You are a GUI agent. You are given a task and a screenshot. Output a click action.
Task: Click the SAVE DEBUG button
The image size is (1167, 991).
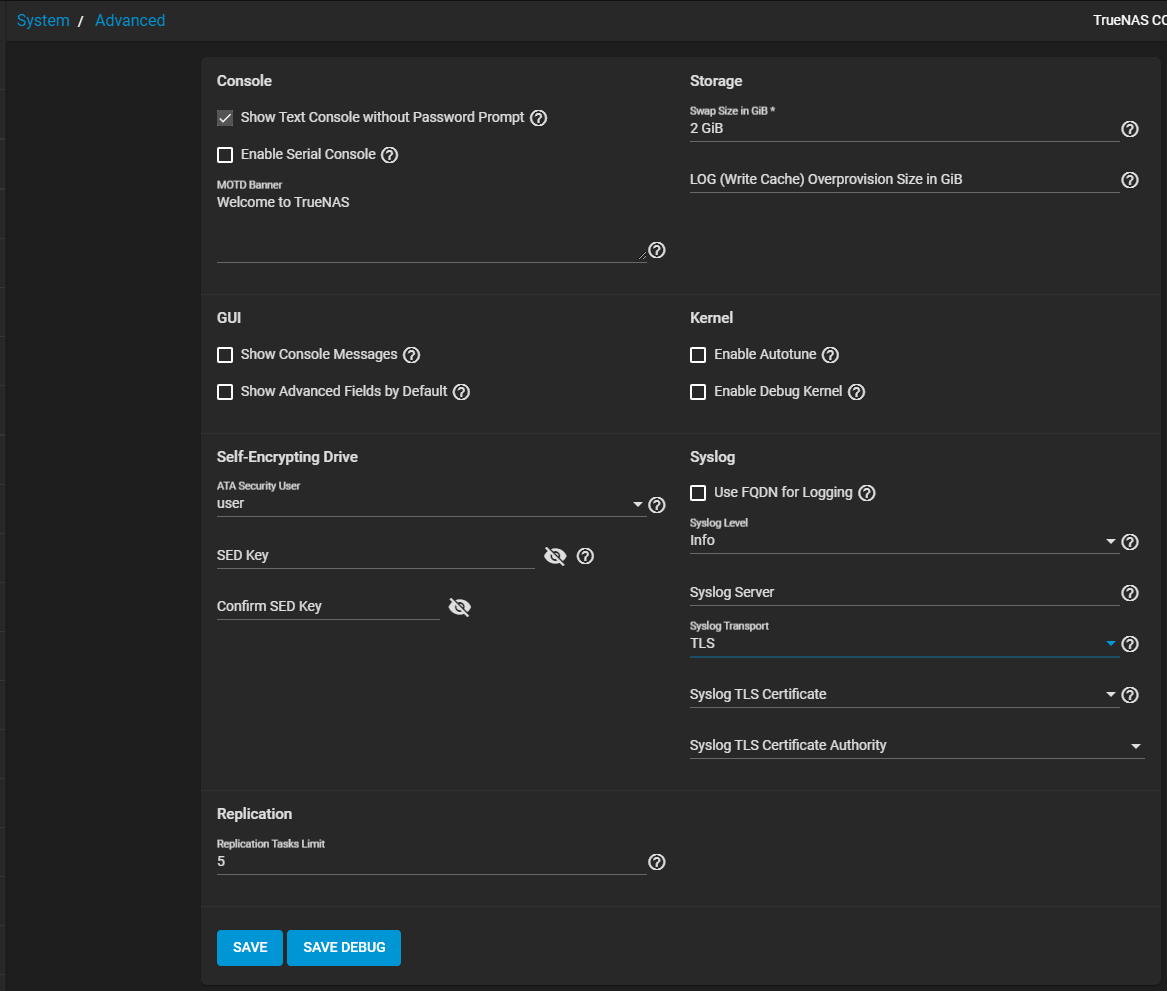(344, 948)
